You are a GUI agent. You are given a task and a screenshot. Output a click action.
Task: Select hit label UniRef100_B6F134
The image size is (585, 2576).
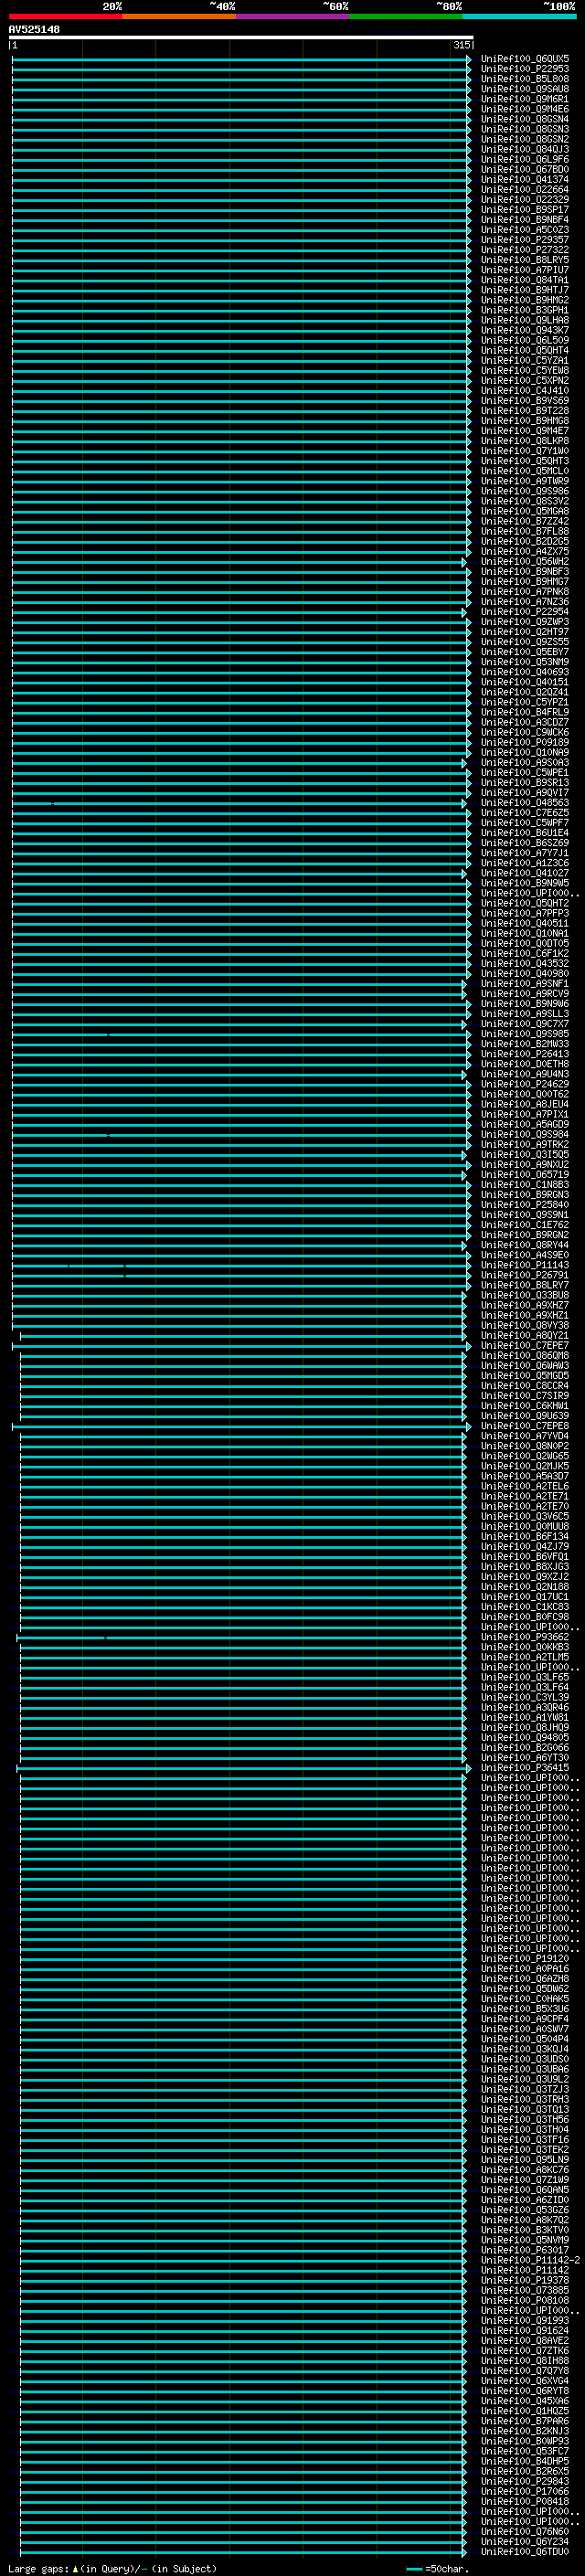click(525, 1537)
